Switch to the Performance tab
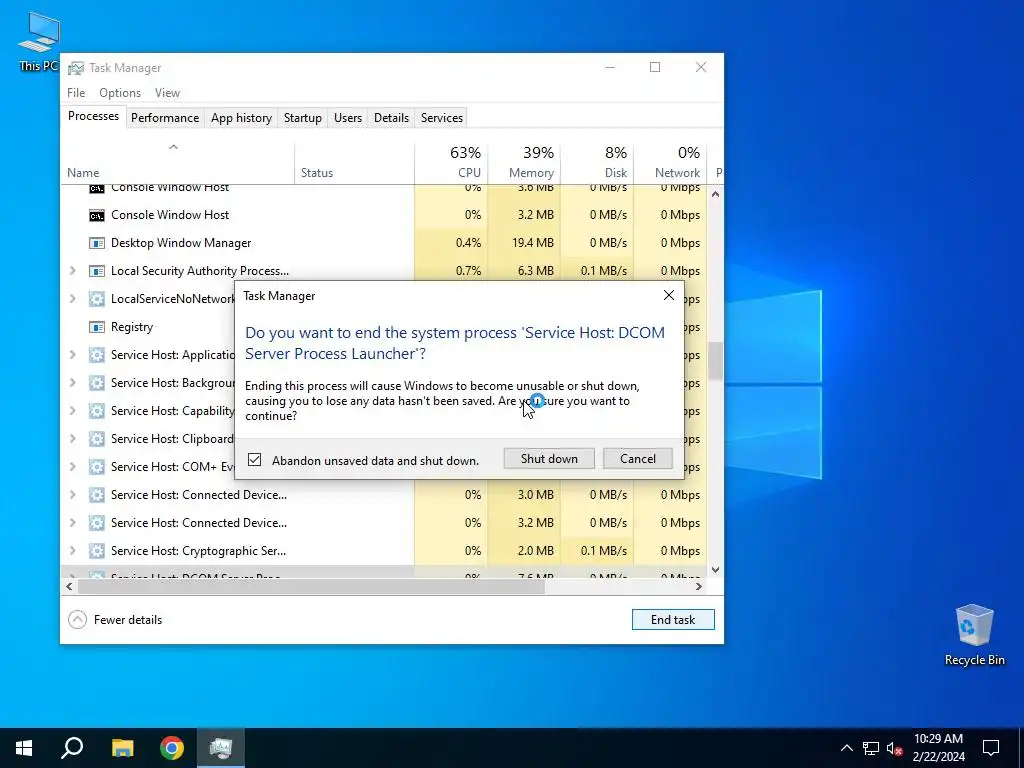 [165, 118]
